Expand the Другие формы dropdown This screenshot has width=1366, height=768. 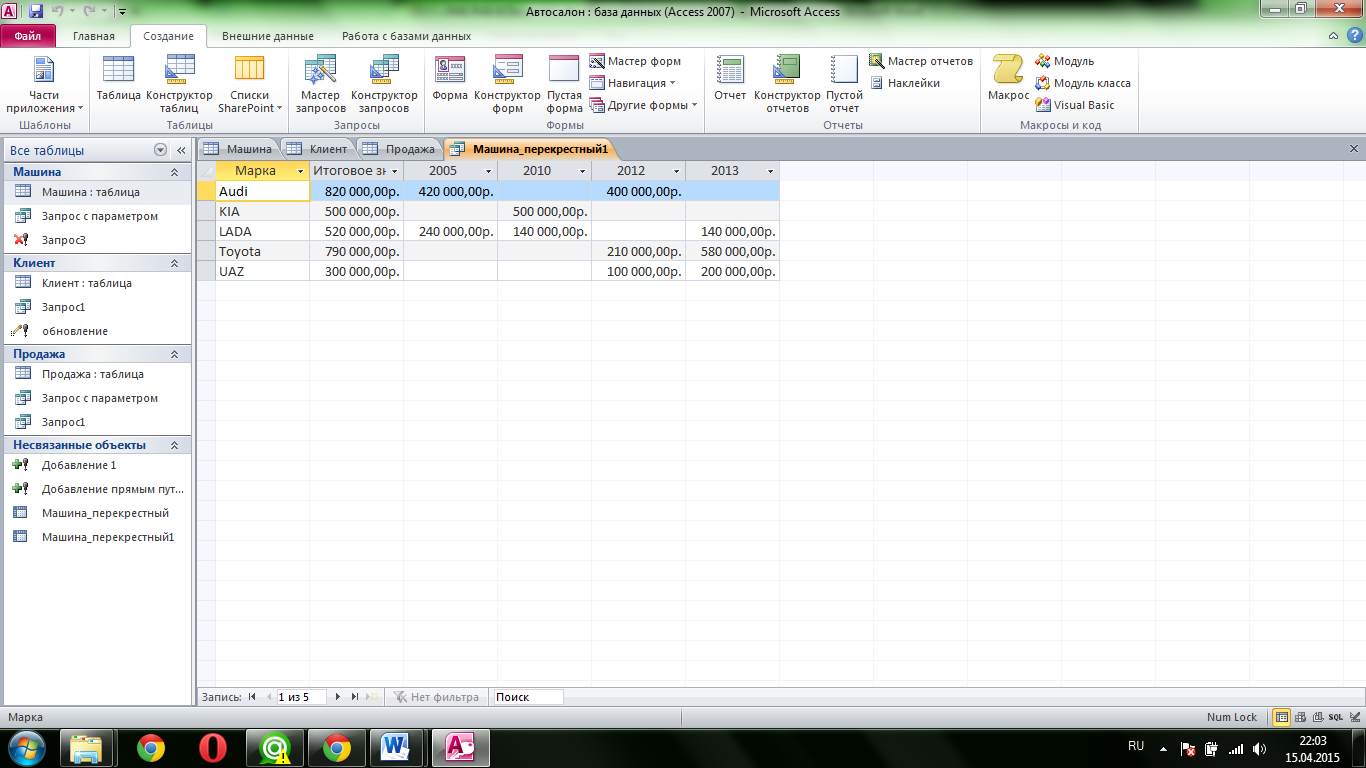[x=644, y=105]
